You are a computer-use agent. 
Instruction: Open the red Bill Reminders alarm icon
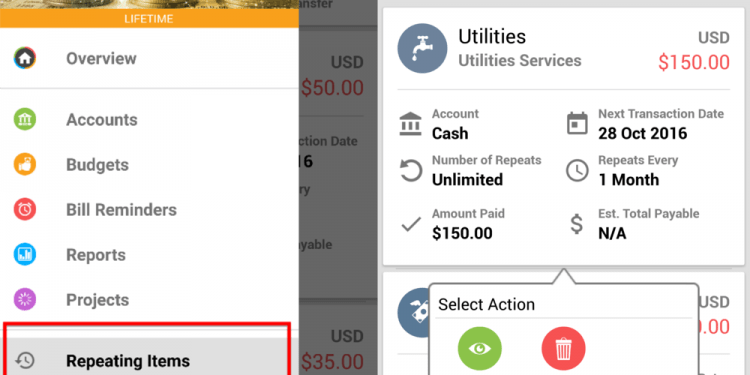24,209
